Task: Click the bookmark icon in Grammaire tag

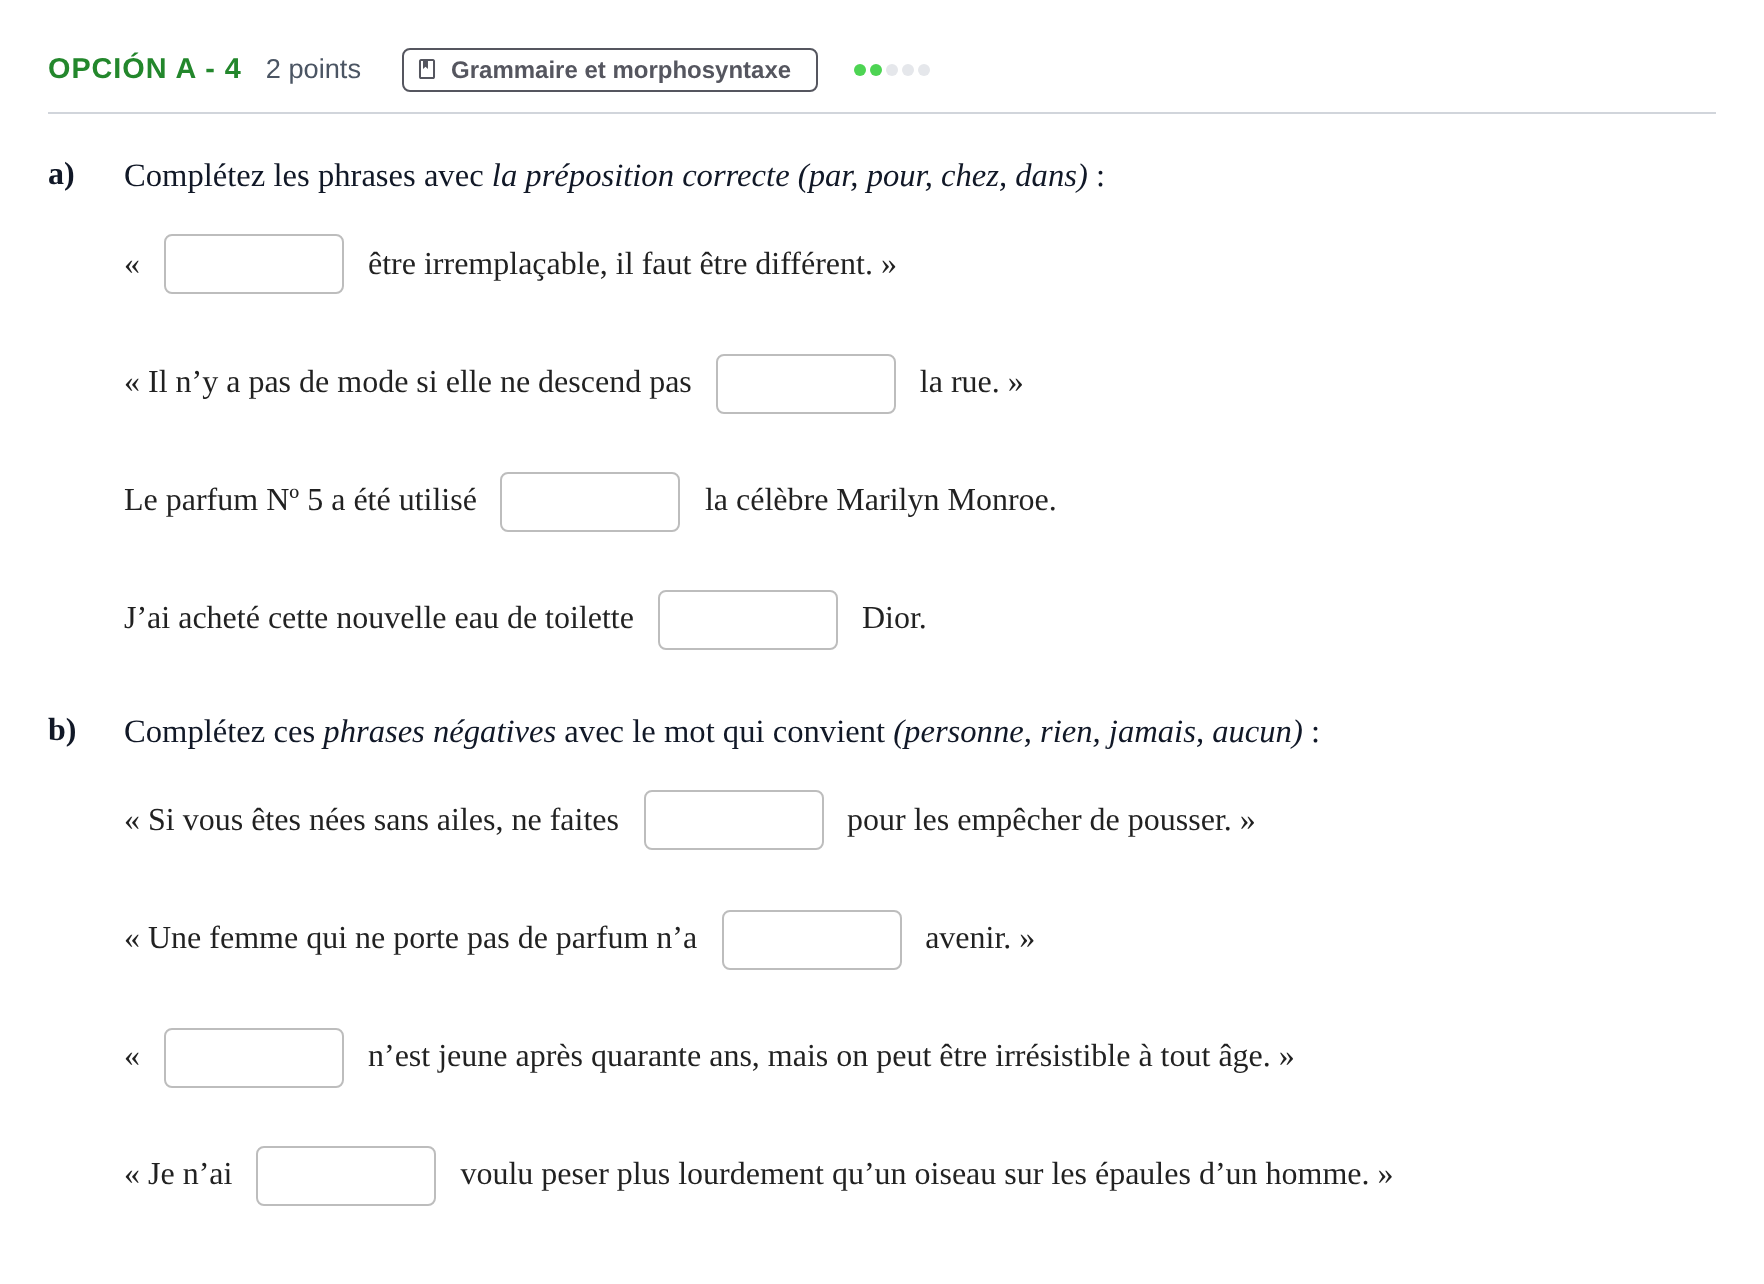Action: pyautogui.click(x=427, y=70)
